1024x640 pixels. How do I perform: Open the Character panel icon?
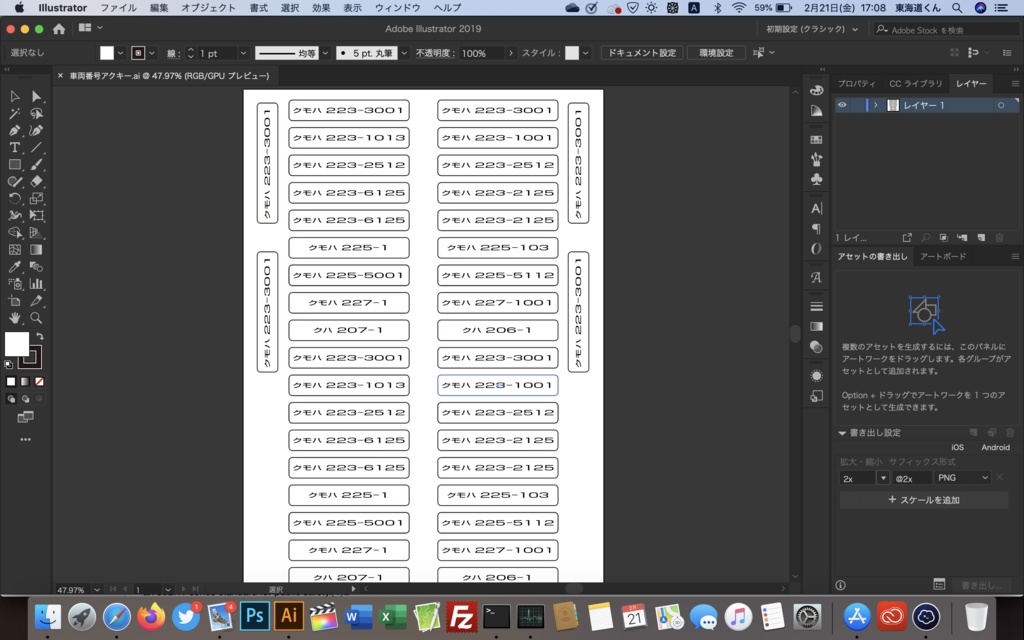[x=816, y=208]
